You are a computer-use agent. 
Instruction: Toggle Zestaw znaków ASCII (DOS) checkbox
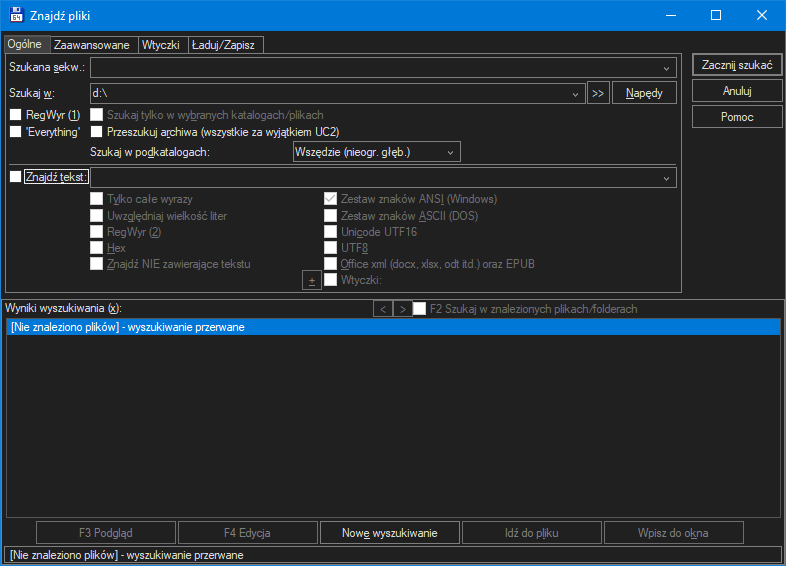(330, 216)
